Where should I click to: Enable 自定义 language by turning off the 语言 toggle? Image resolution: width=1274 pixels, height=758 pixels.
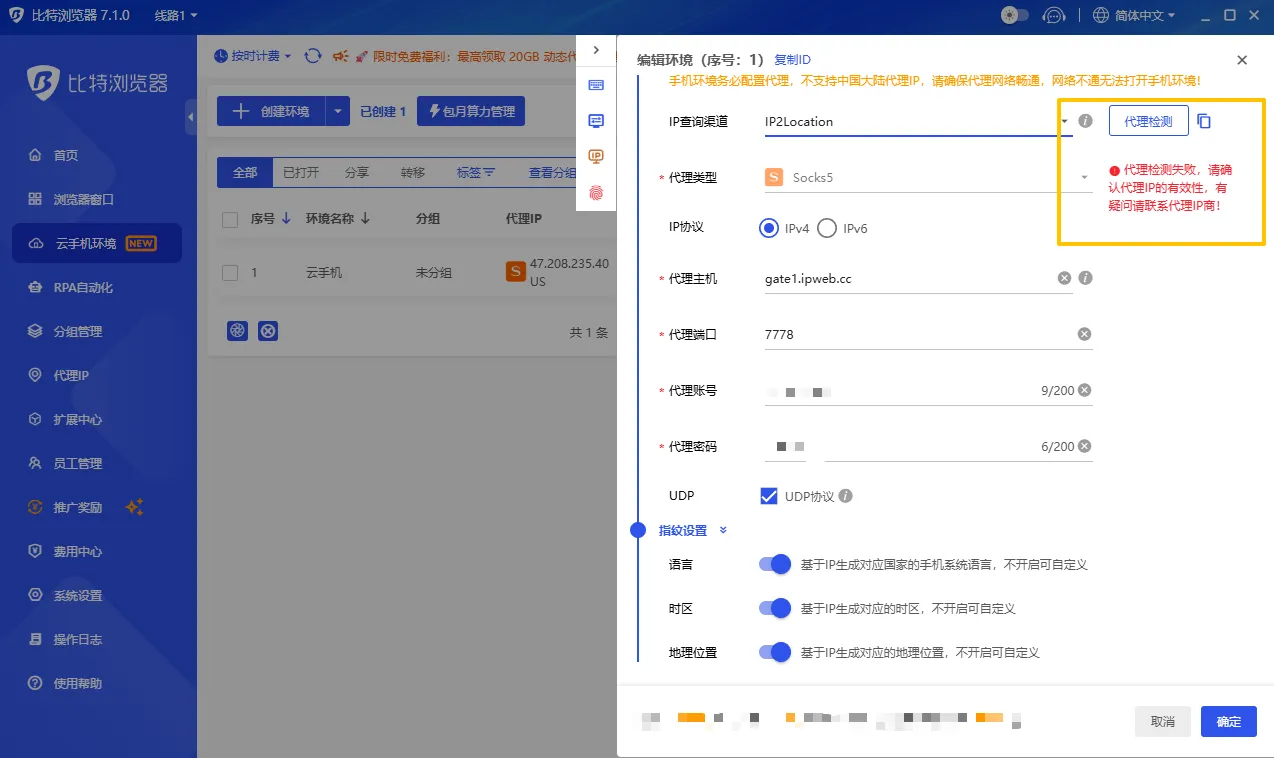coord(774,564)
